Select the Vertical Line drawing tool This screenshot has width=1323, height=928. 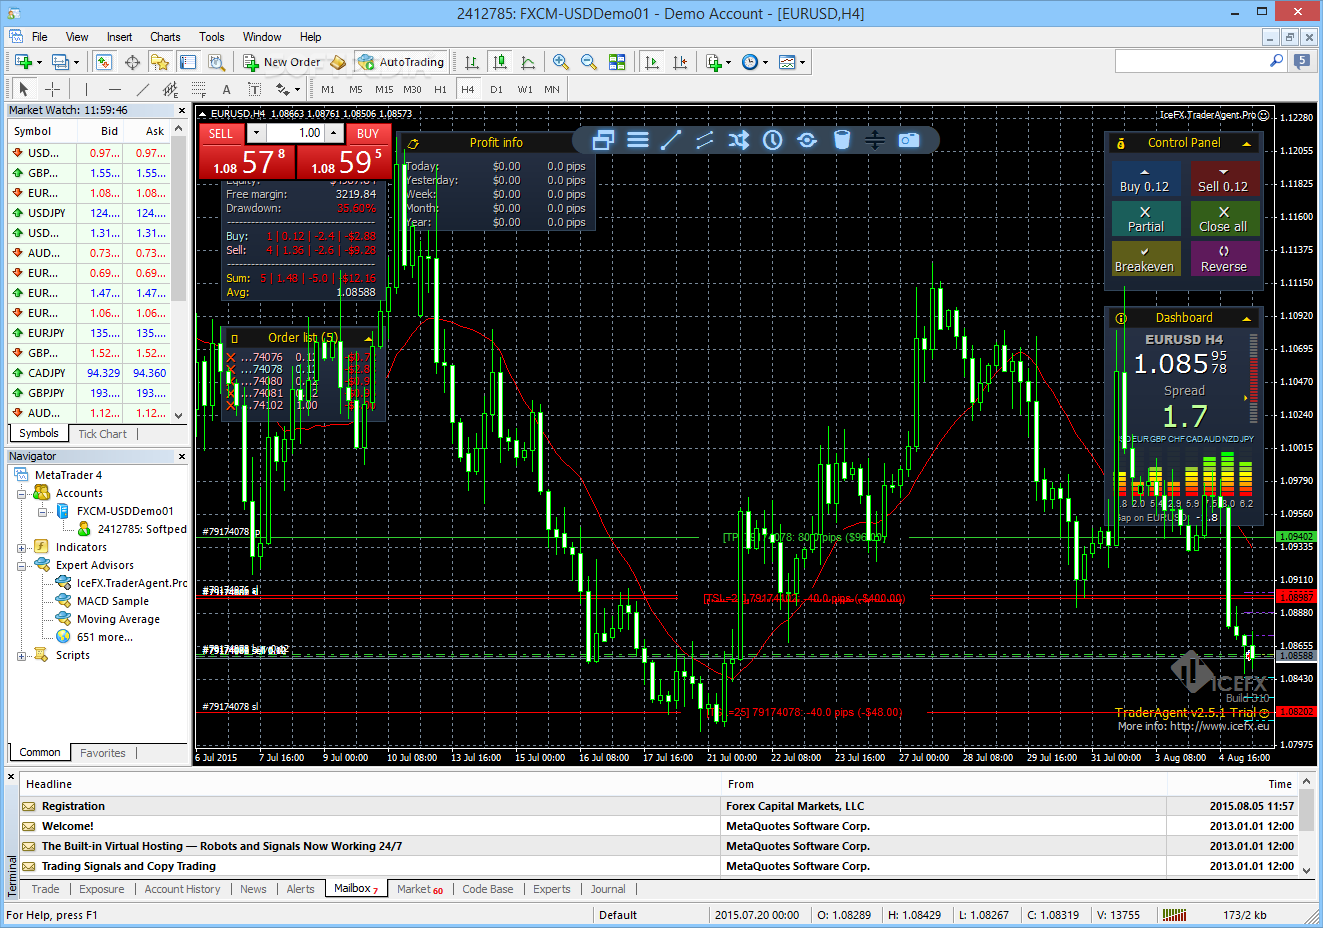(x=87, y=89)
